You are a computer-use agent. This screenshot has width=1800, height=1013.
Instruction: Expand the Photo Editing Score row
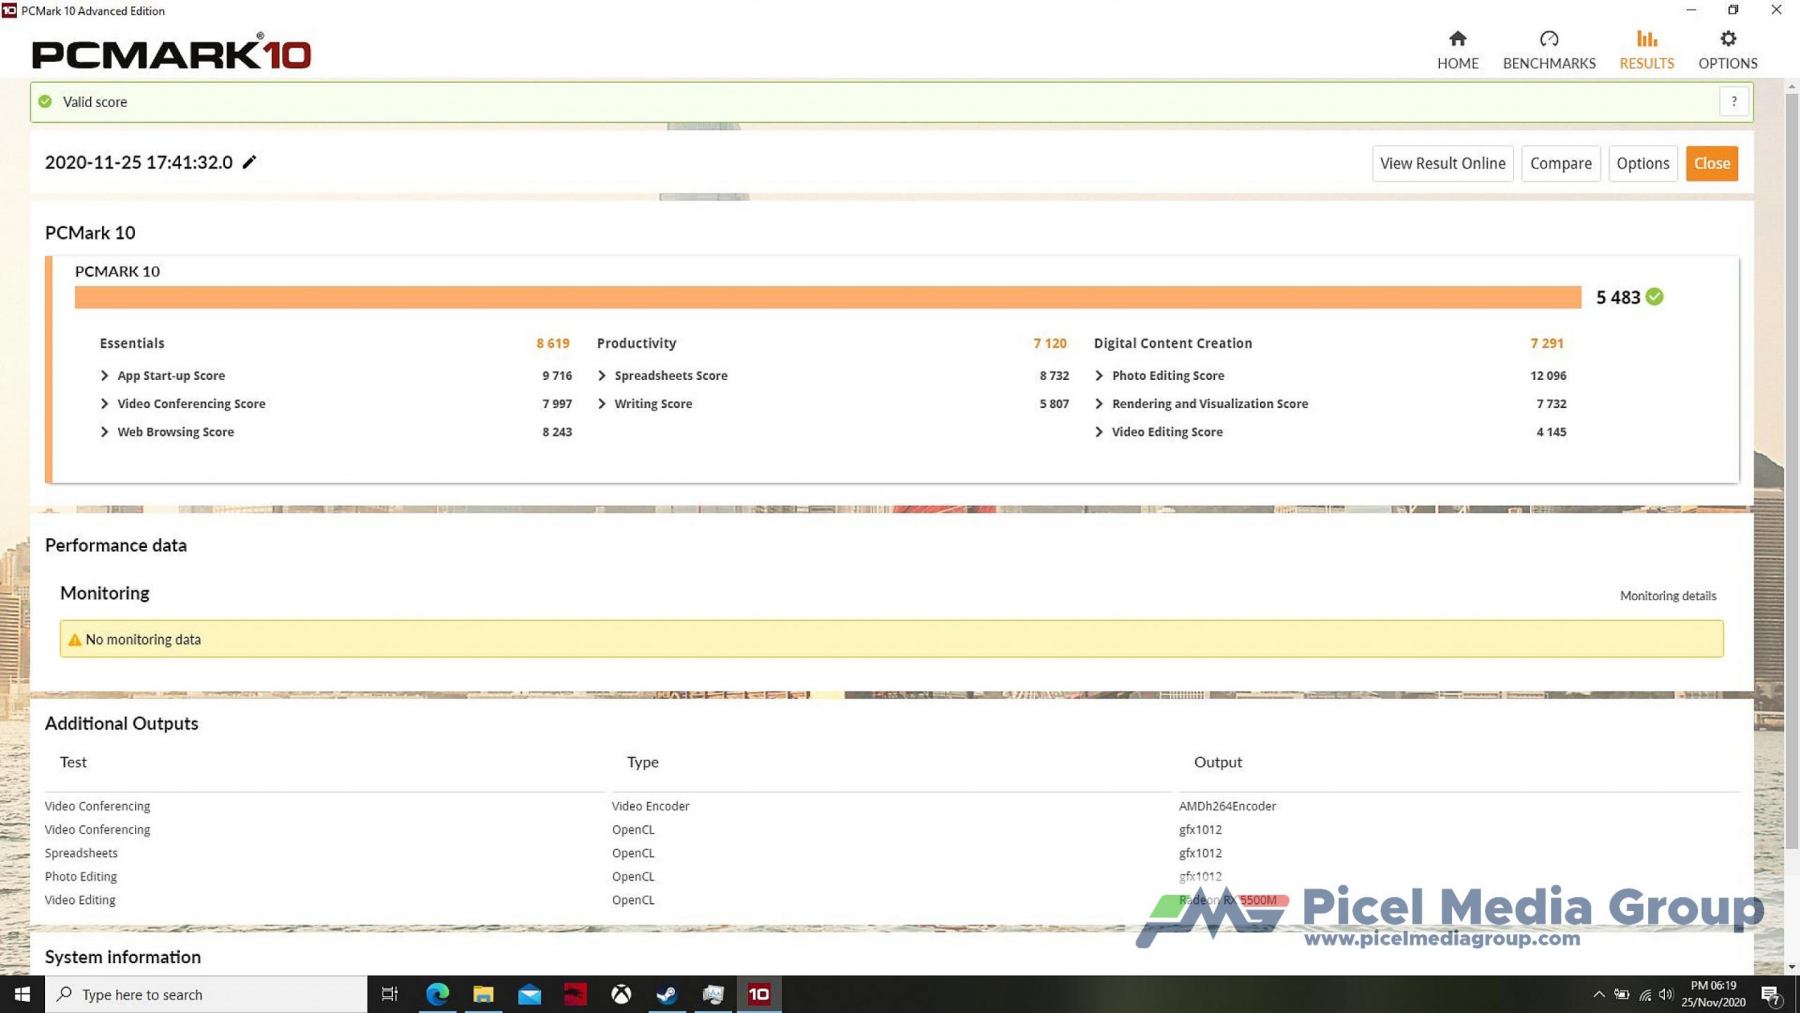coord(1099,376)
